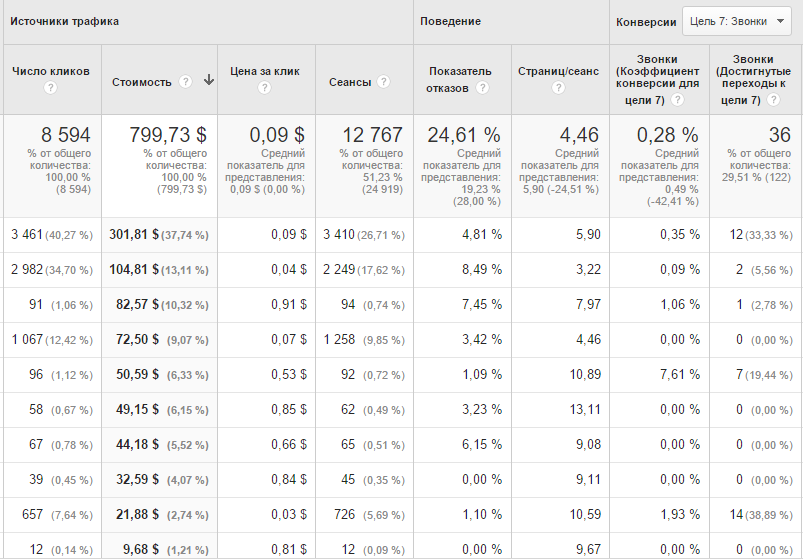
Task: Sort by Число кликов column header
Action: point(51,71)
